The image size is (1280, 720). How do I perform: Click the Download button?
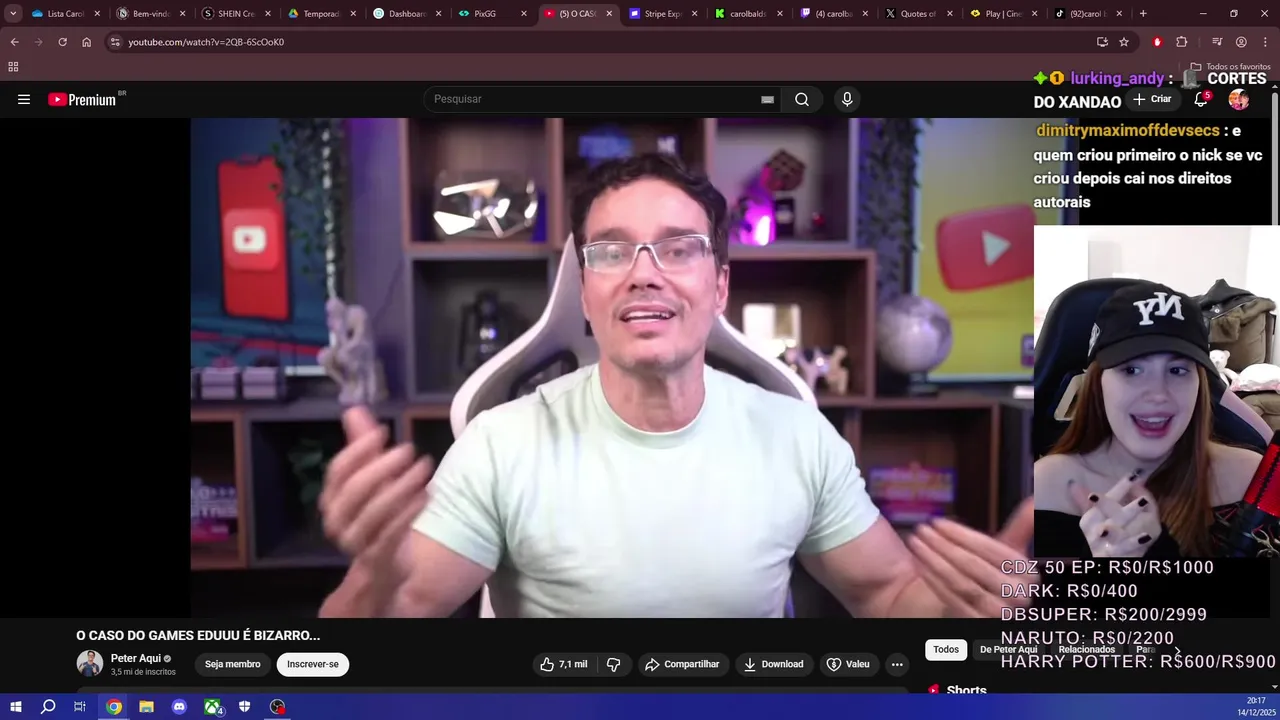point(773,664)
